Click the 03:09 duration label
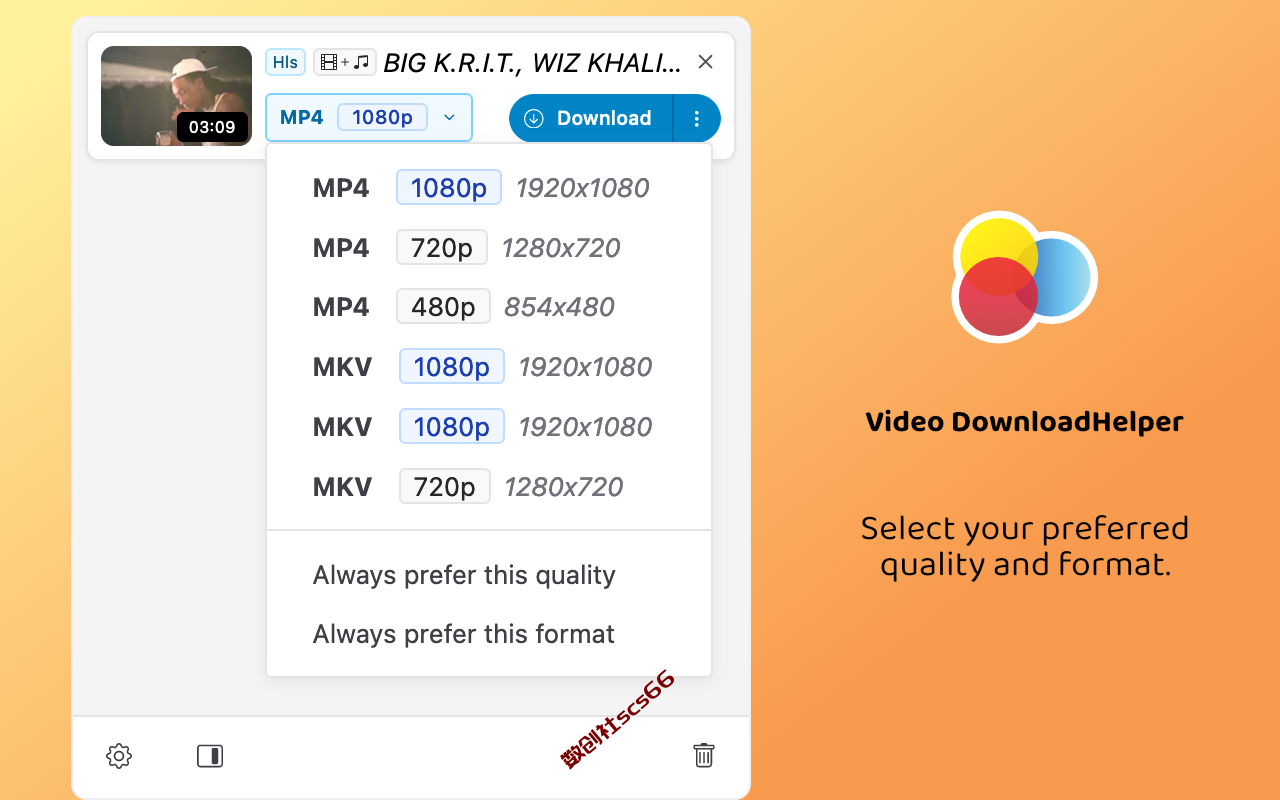 tap(212, 127)
